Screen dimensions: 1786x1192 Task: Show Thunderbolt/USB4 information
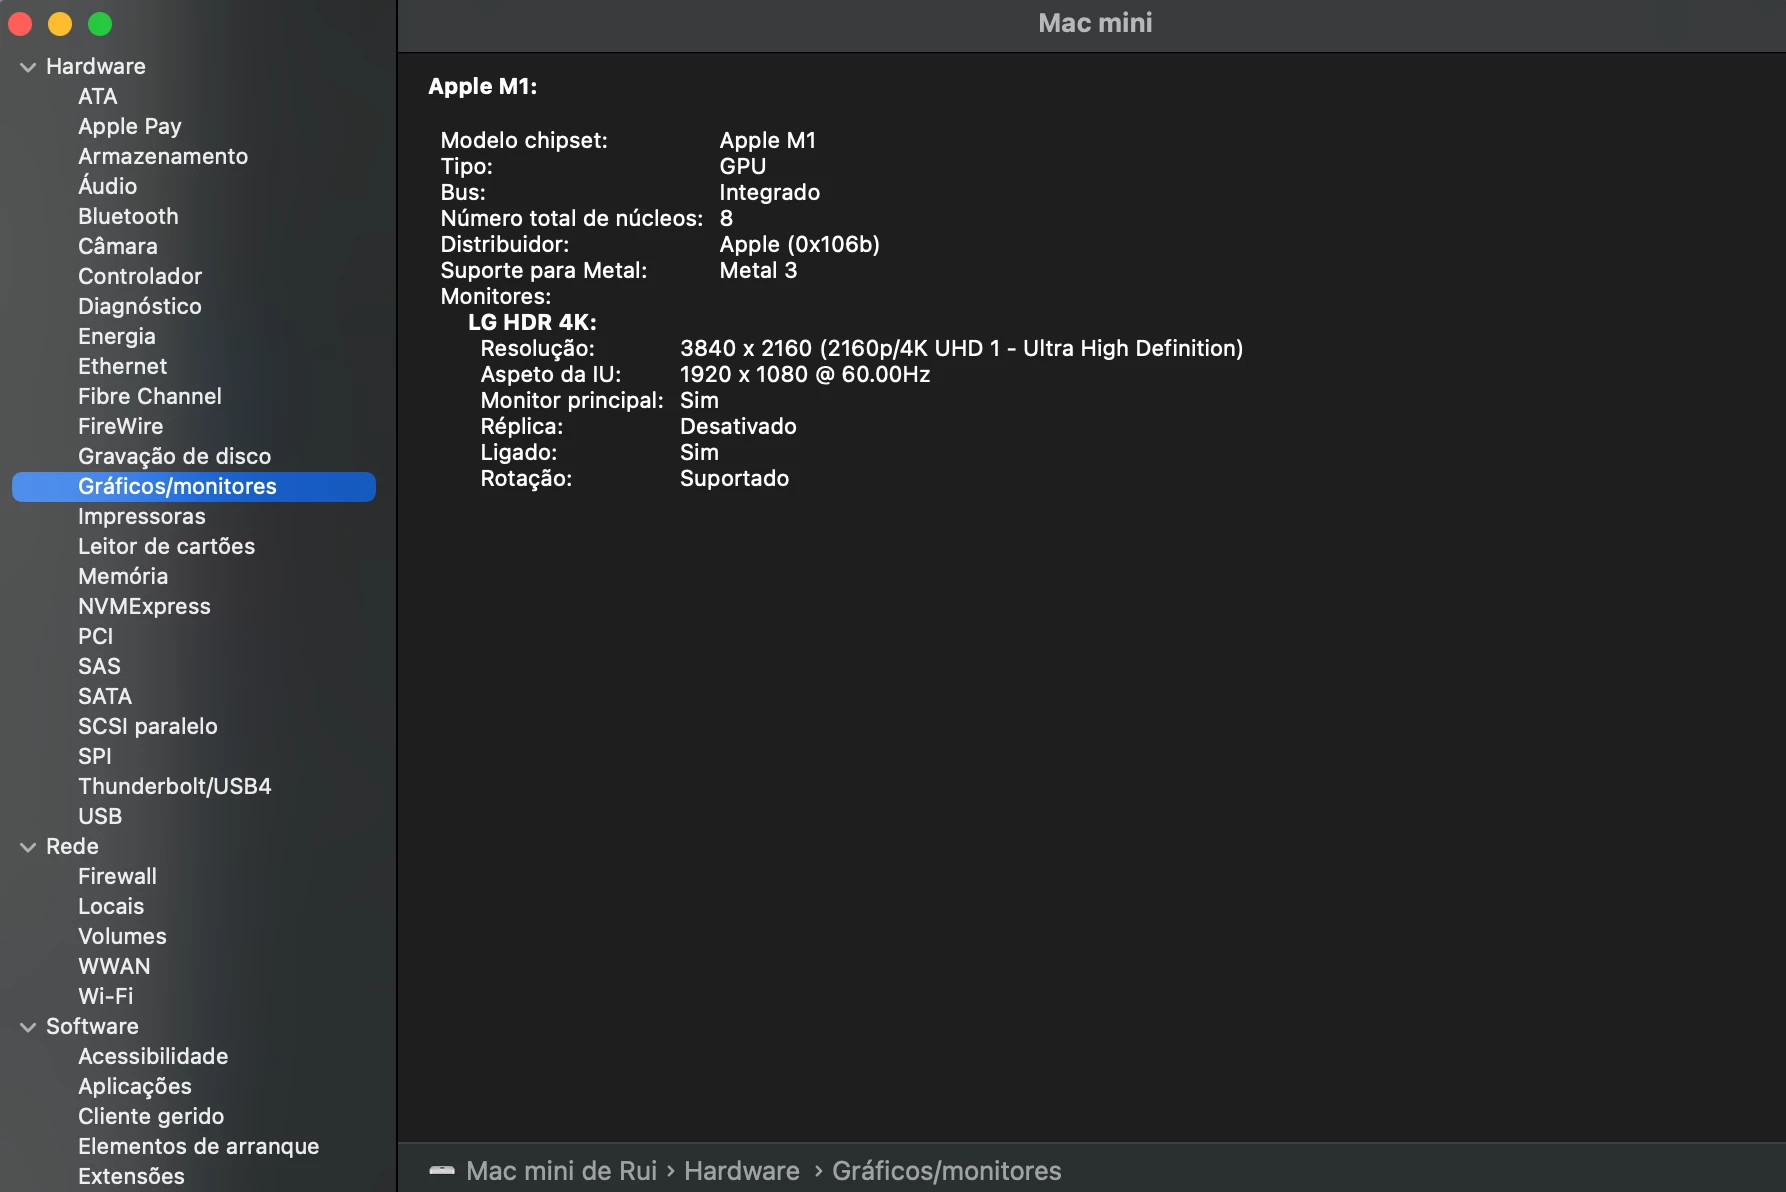coord(175,787)
